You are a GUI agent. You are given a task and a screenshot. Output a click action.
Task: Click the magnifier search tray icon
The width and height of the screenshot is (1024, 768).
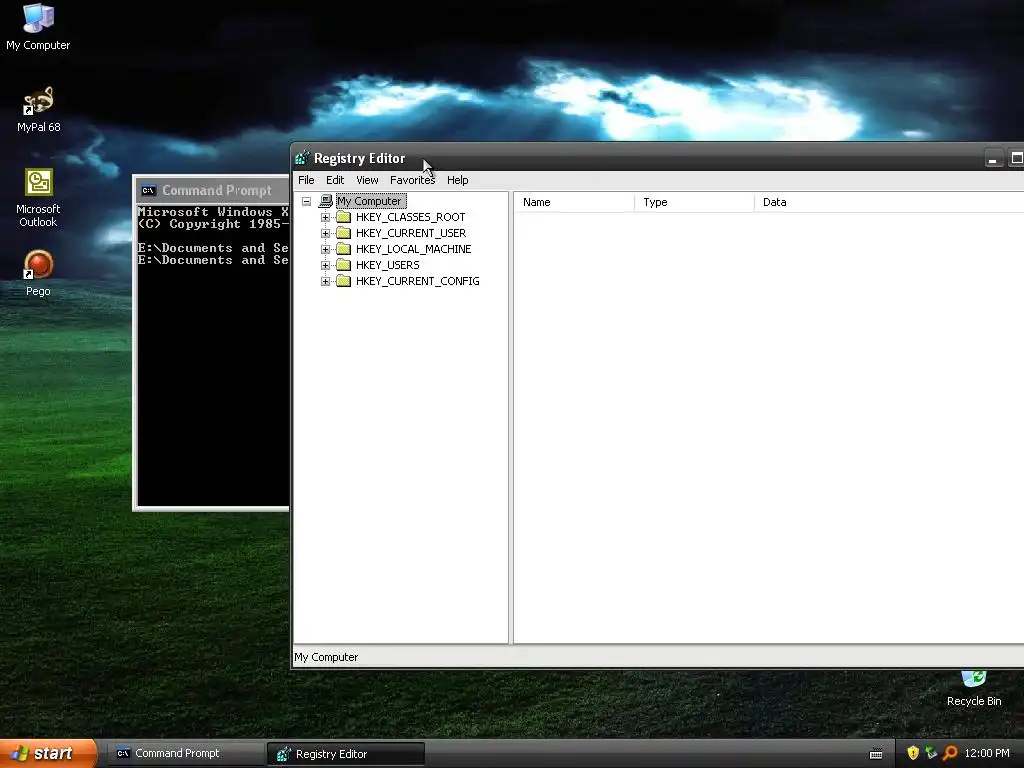(950, 753)
